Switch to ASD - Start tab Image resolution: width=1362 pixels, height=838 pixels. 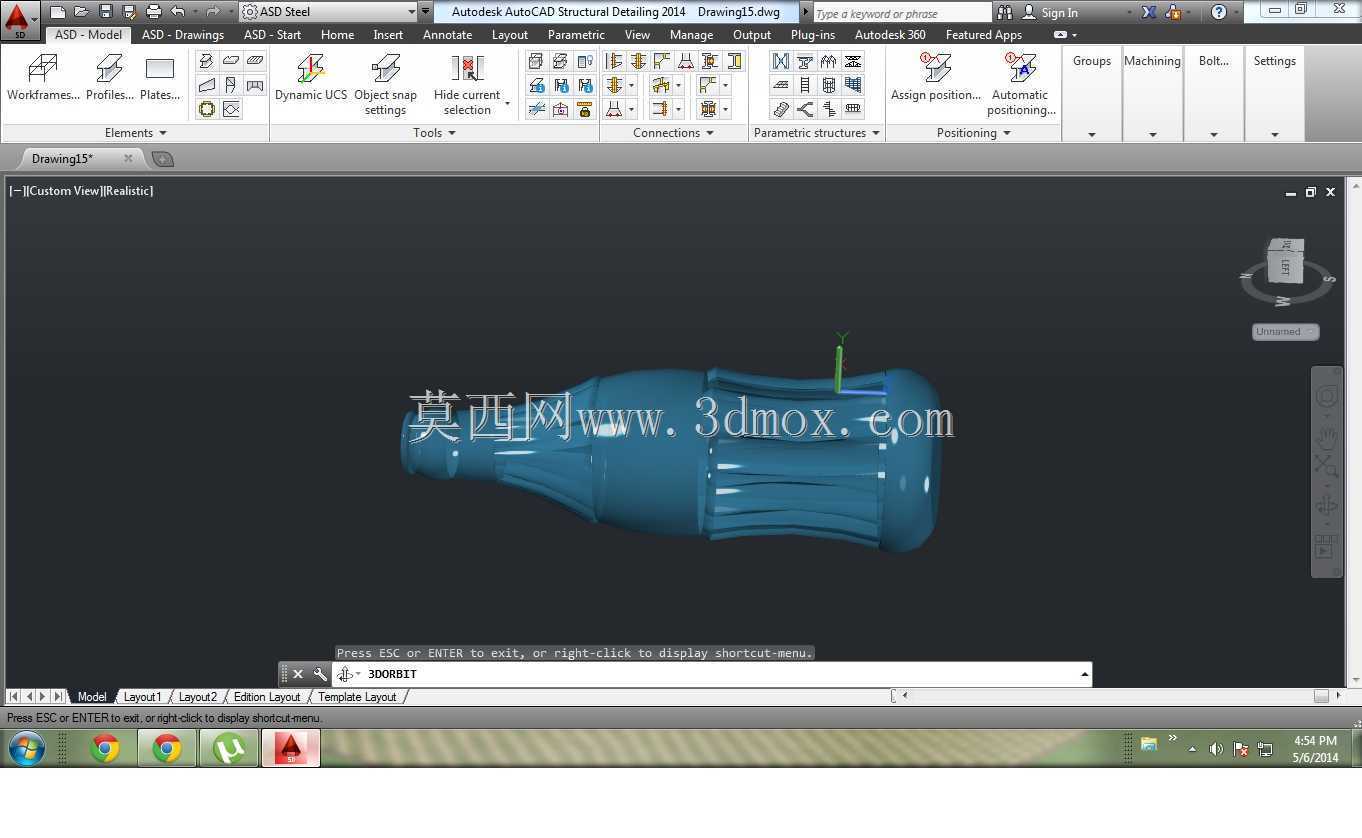[272, 35]
